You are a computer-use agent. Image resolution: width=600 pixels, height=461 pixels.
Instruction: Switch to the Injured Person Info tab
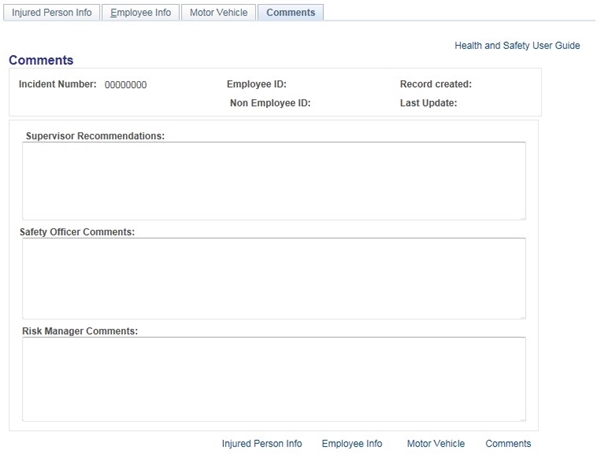[51, 13]
